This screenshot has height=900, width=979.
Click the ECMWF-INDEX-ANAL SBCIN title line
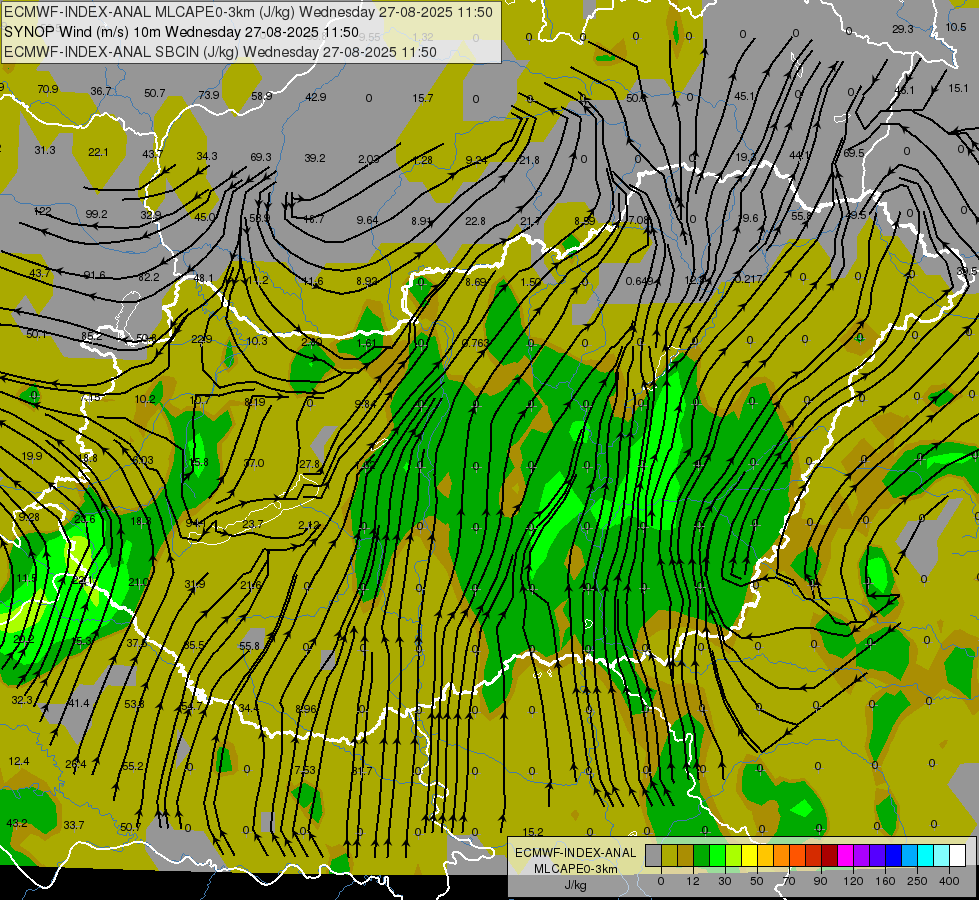[220, 52]
